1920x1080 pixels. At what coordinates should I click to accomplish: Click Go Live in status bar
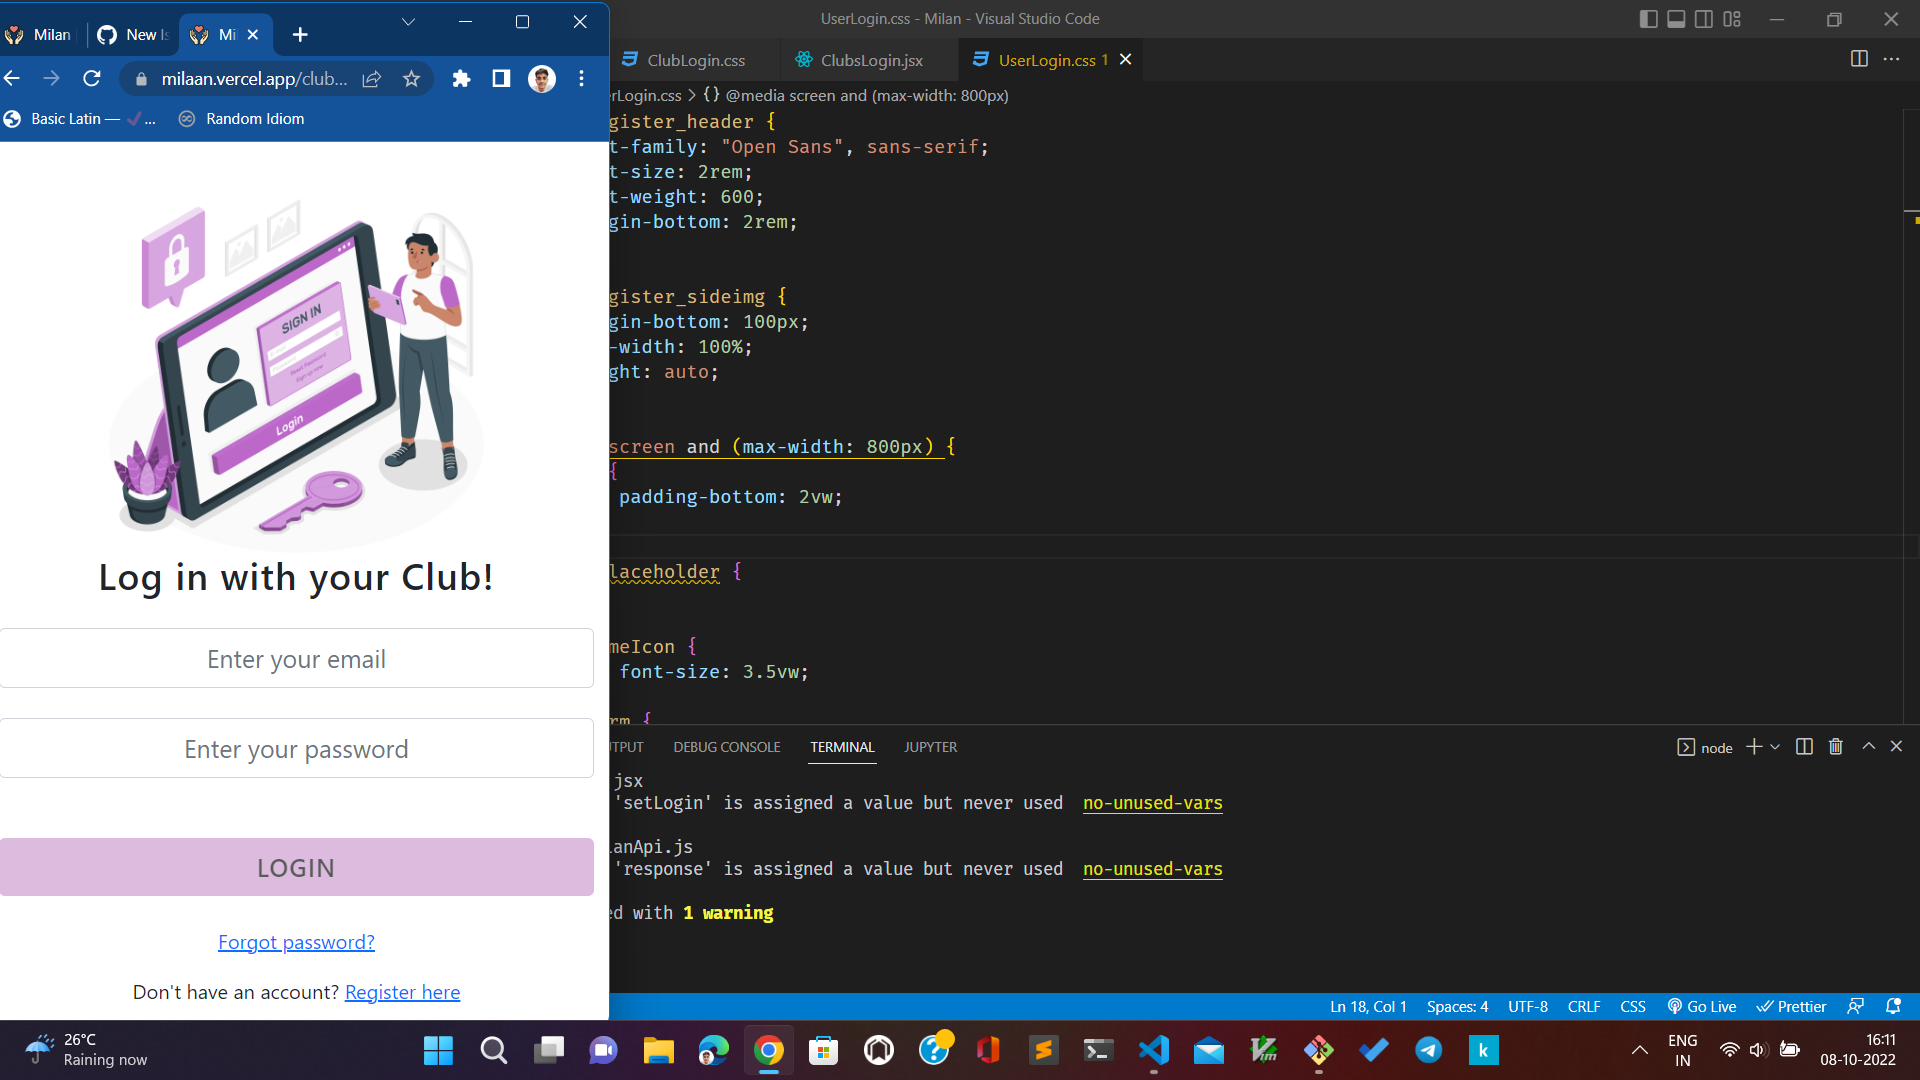coord(1701,1006)
